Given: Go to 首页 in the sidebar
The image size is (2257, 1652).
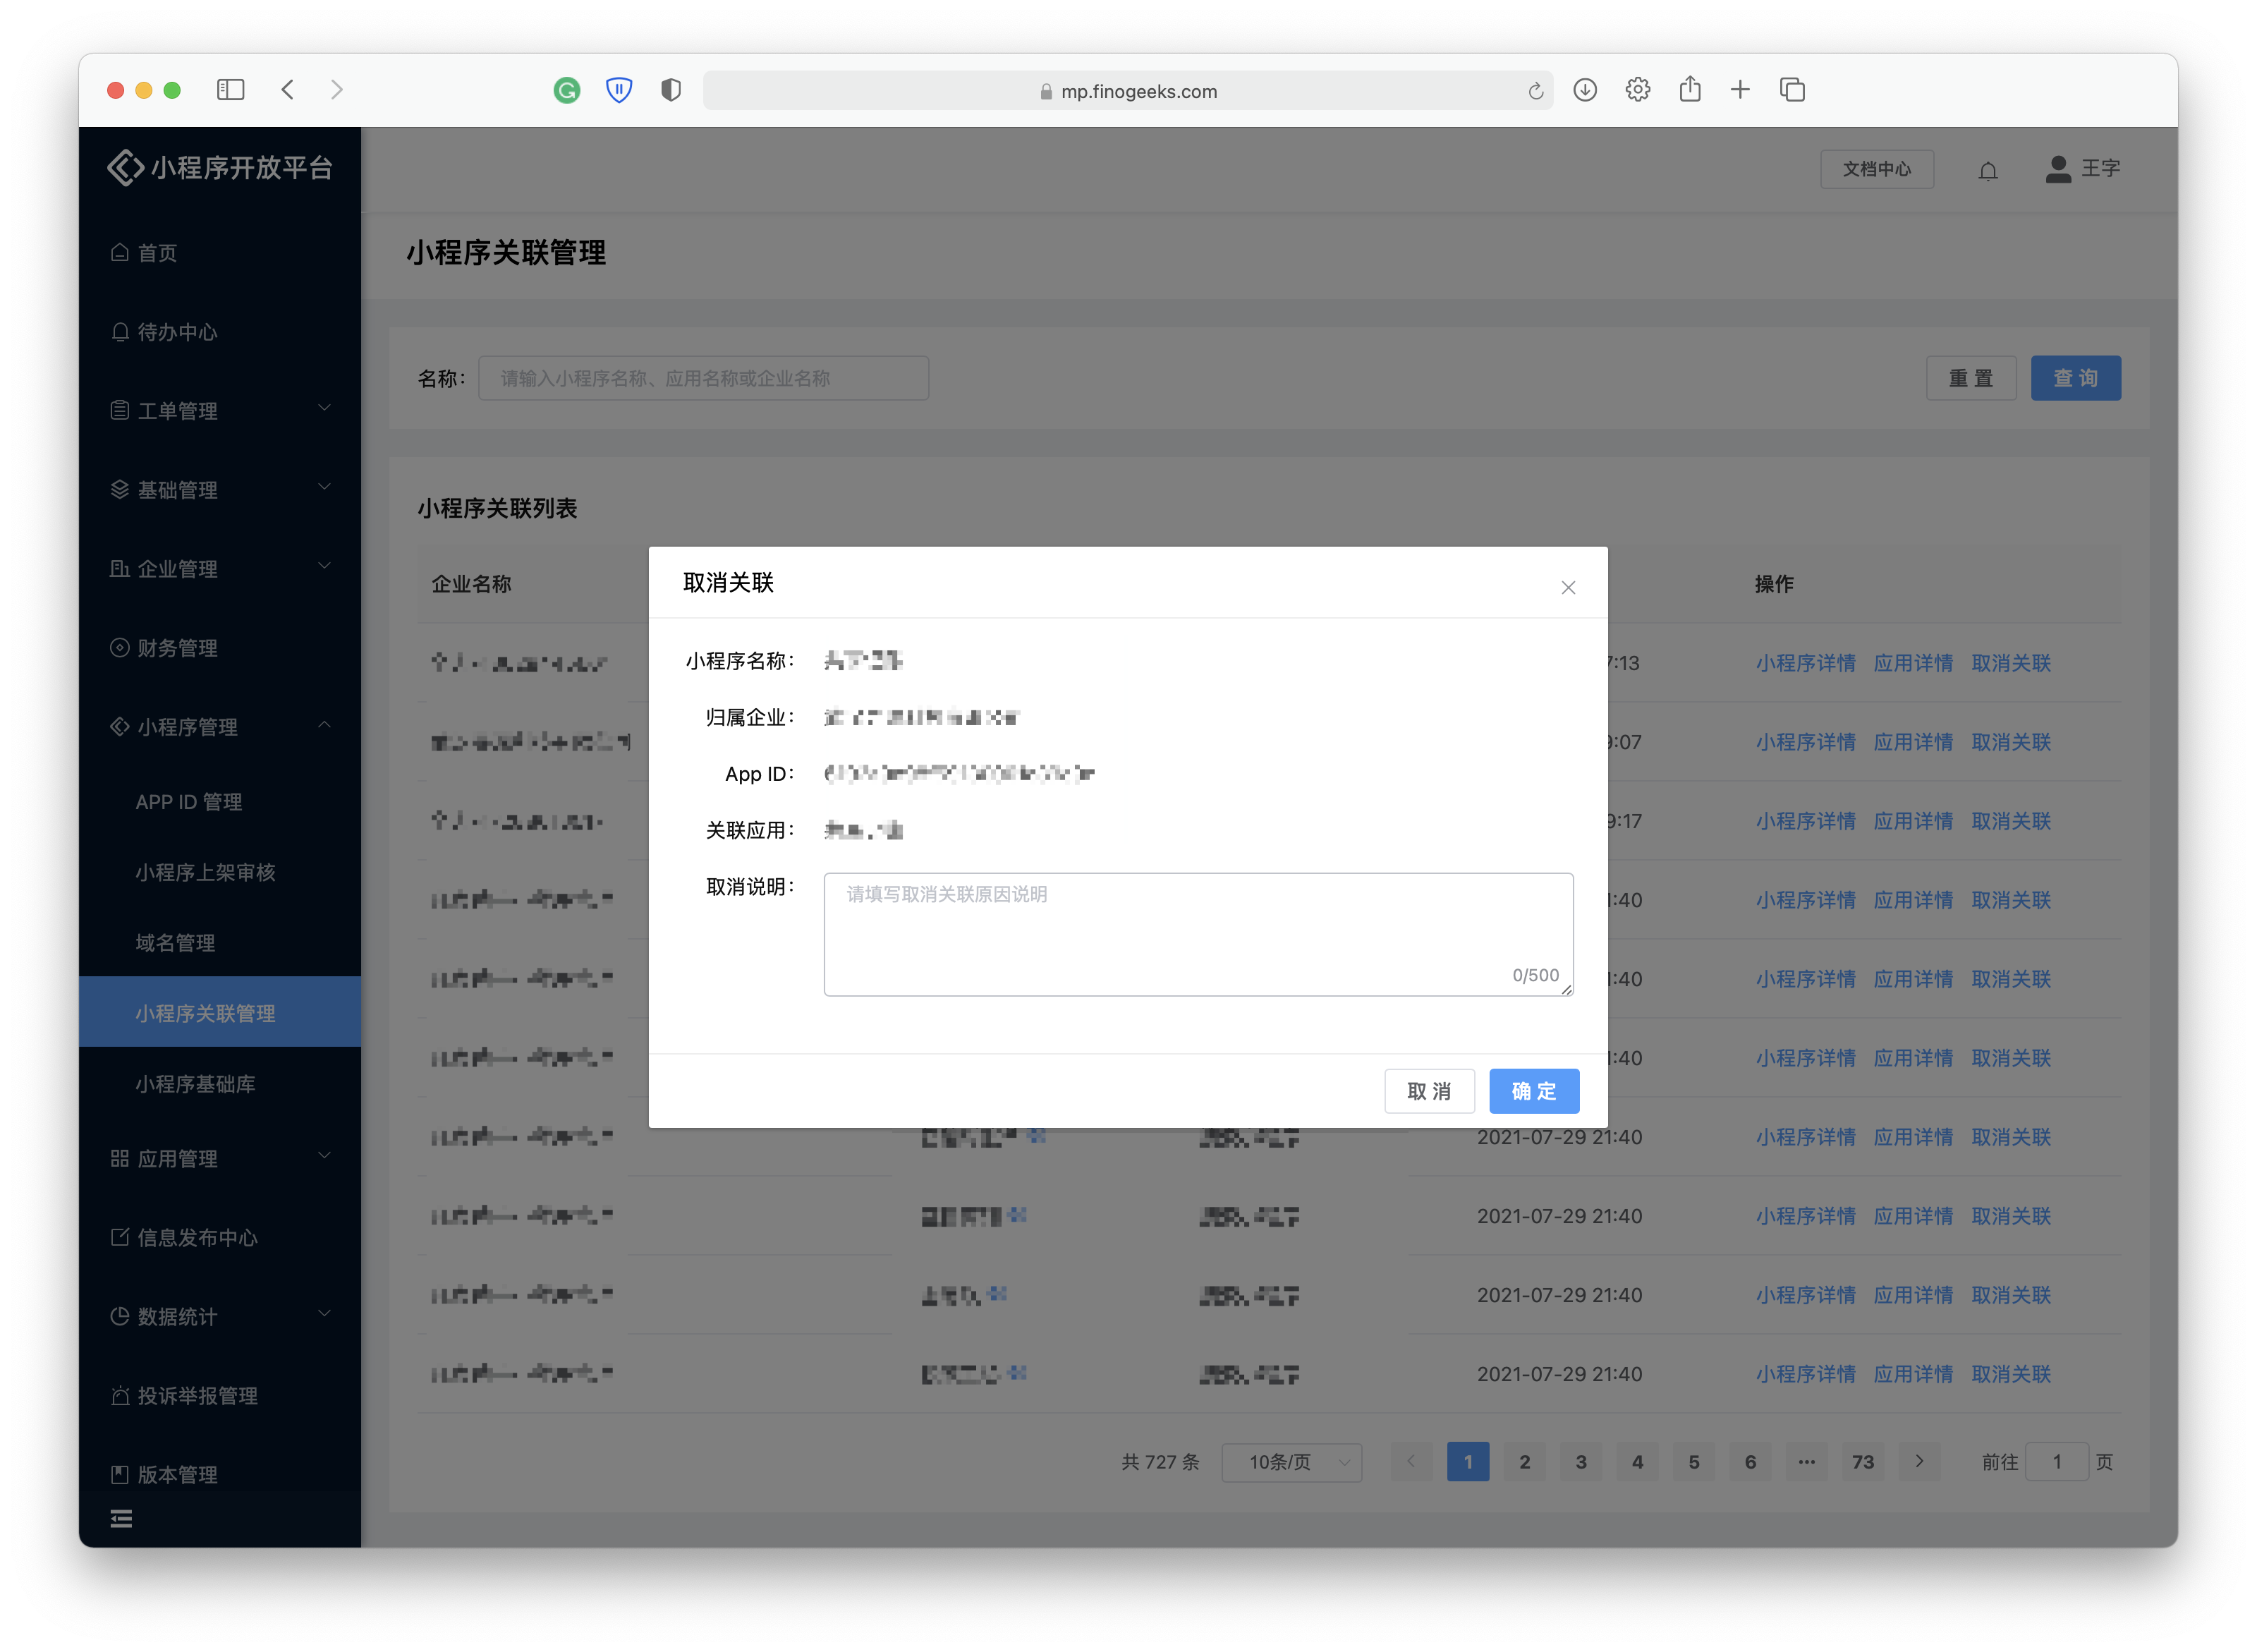Looking at the screenshot, I should coord(220,253).
